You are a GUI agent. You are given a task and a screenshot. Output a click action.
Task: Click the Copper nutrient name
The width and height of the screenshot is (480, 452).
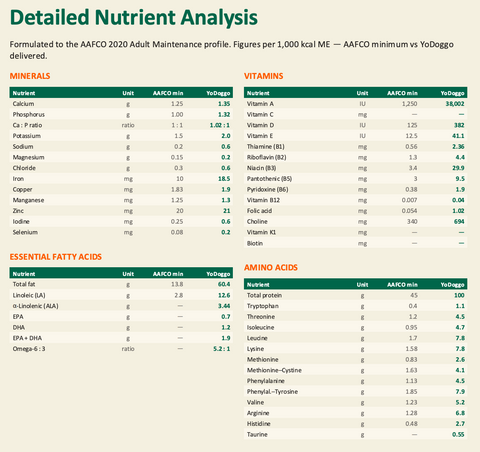click(22, 189)
